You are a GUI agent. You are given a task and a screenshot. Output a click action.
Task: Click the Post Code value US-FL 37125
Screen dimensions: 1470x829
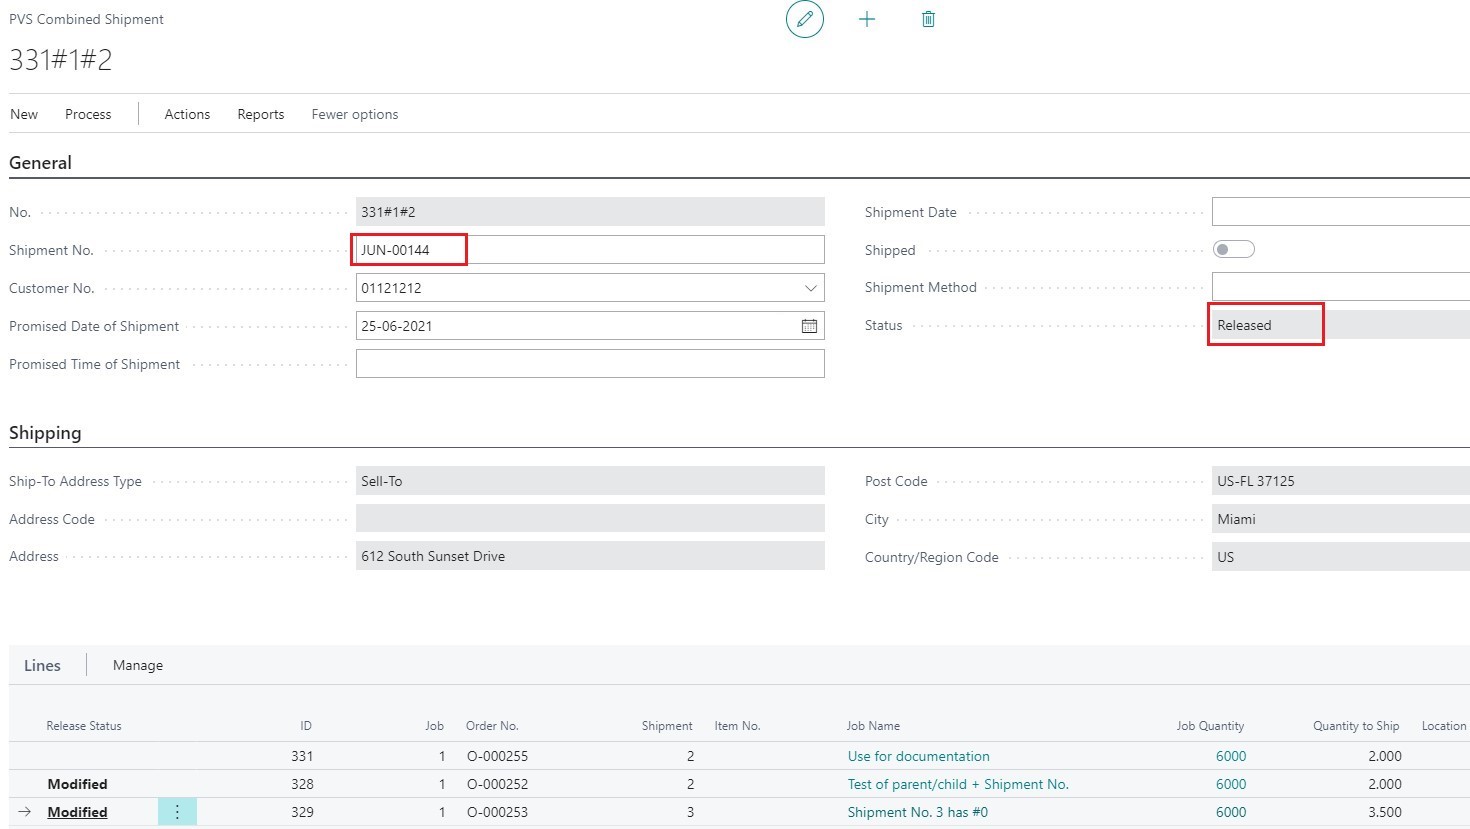click(x=1341, y=481)
